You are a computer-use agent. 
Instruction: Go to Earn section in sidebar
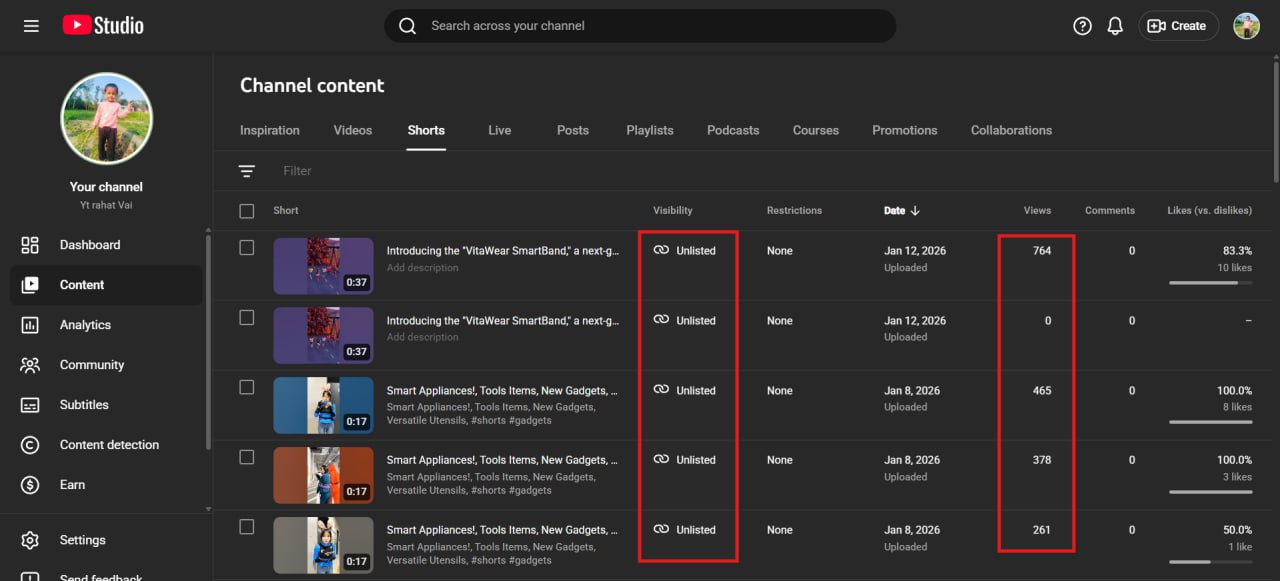(72, 485)
